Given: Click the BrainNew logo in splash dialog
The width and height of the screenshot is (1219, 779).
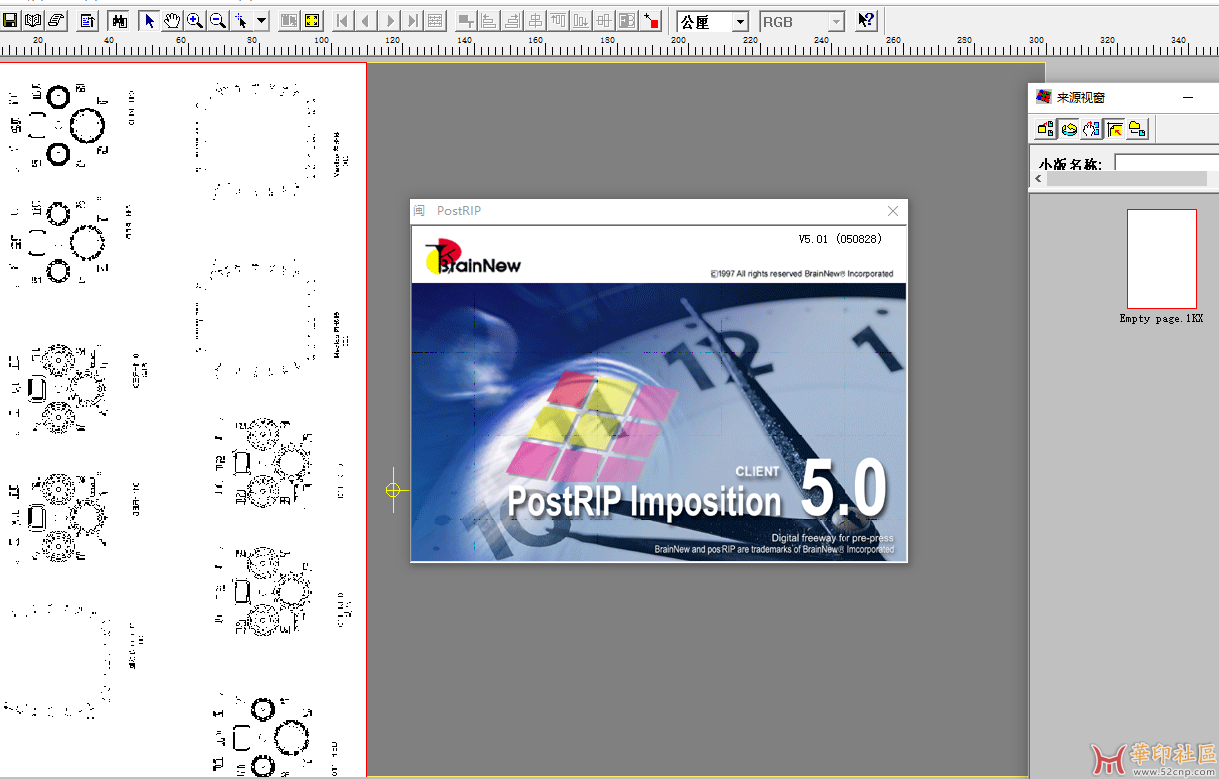Looking at the screenshot, I should 472,258.
